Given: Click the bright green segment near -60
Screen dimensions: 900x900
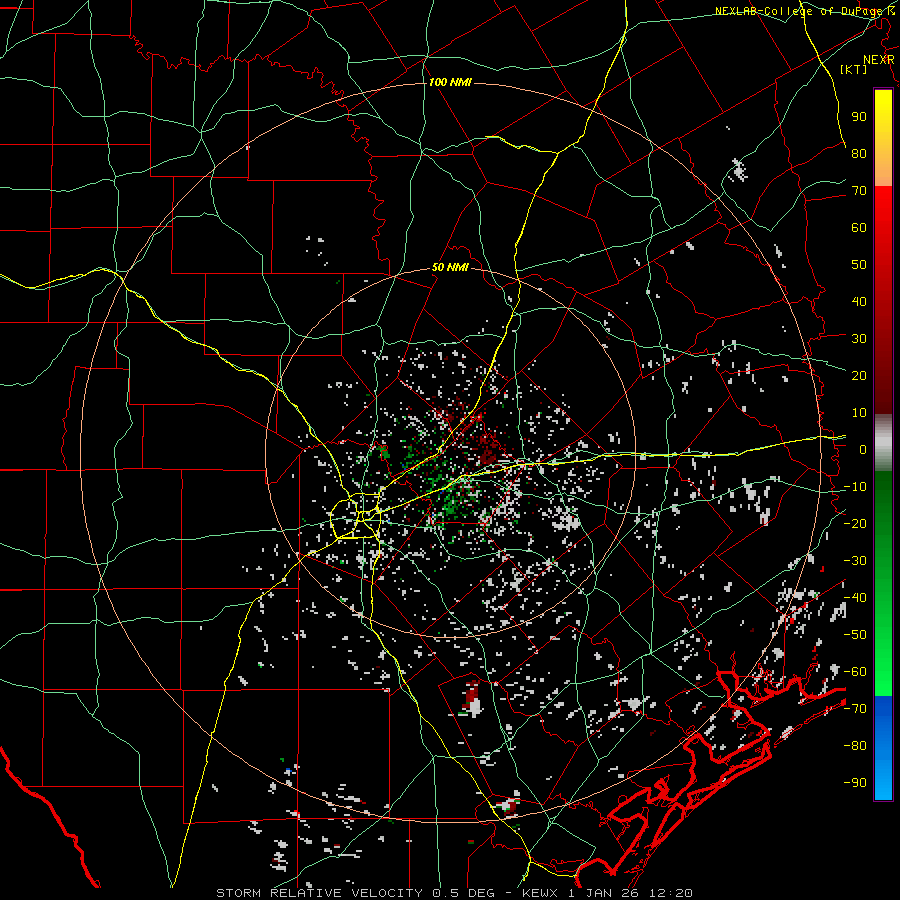Looking at the screenshot, I should 883,680.
